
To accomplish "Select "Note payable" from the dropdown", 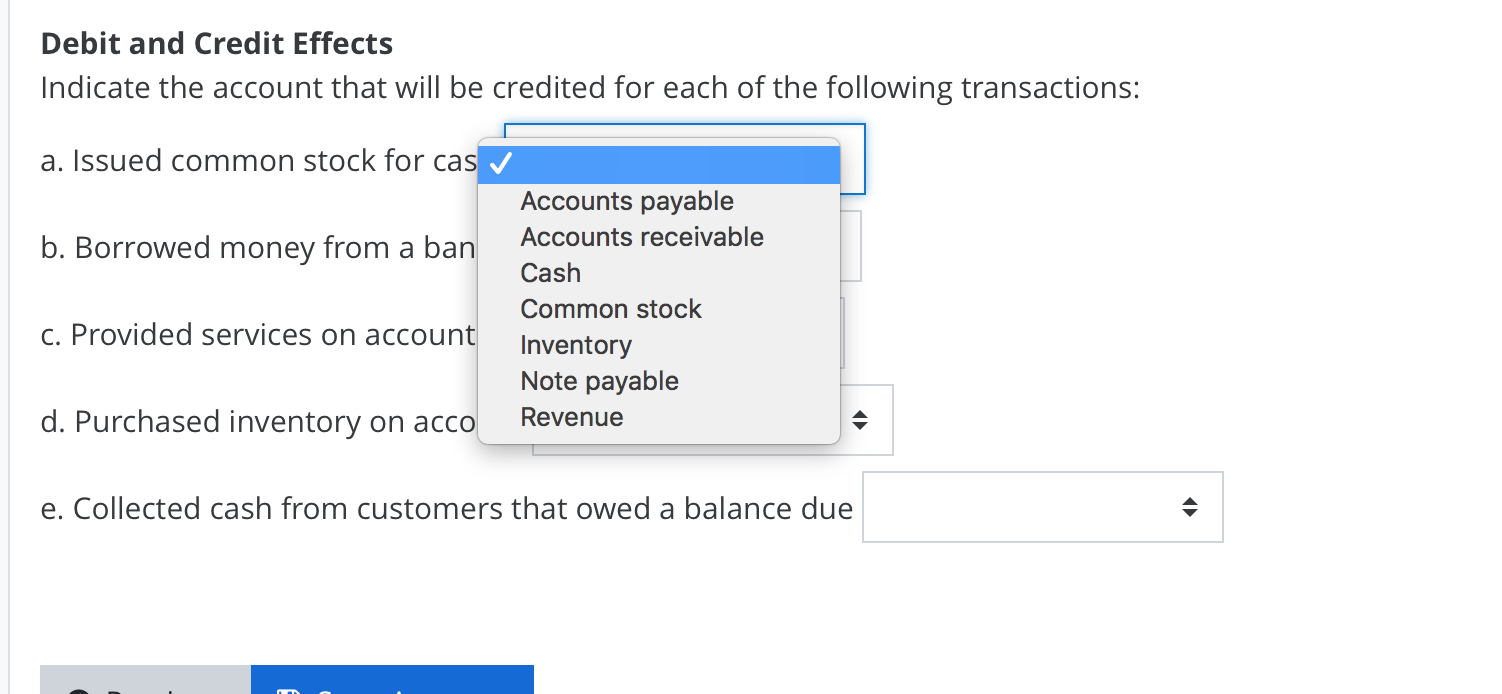I will tap(599, 381).
